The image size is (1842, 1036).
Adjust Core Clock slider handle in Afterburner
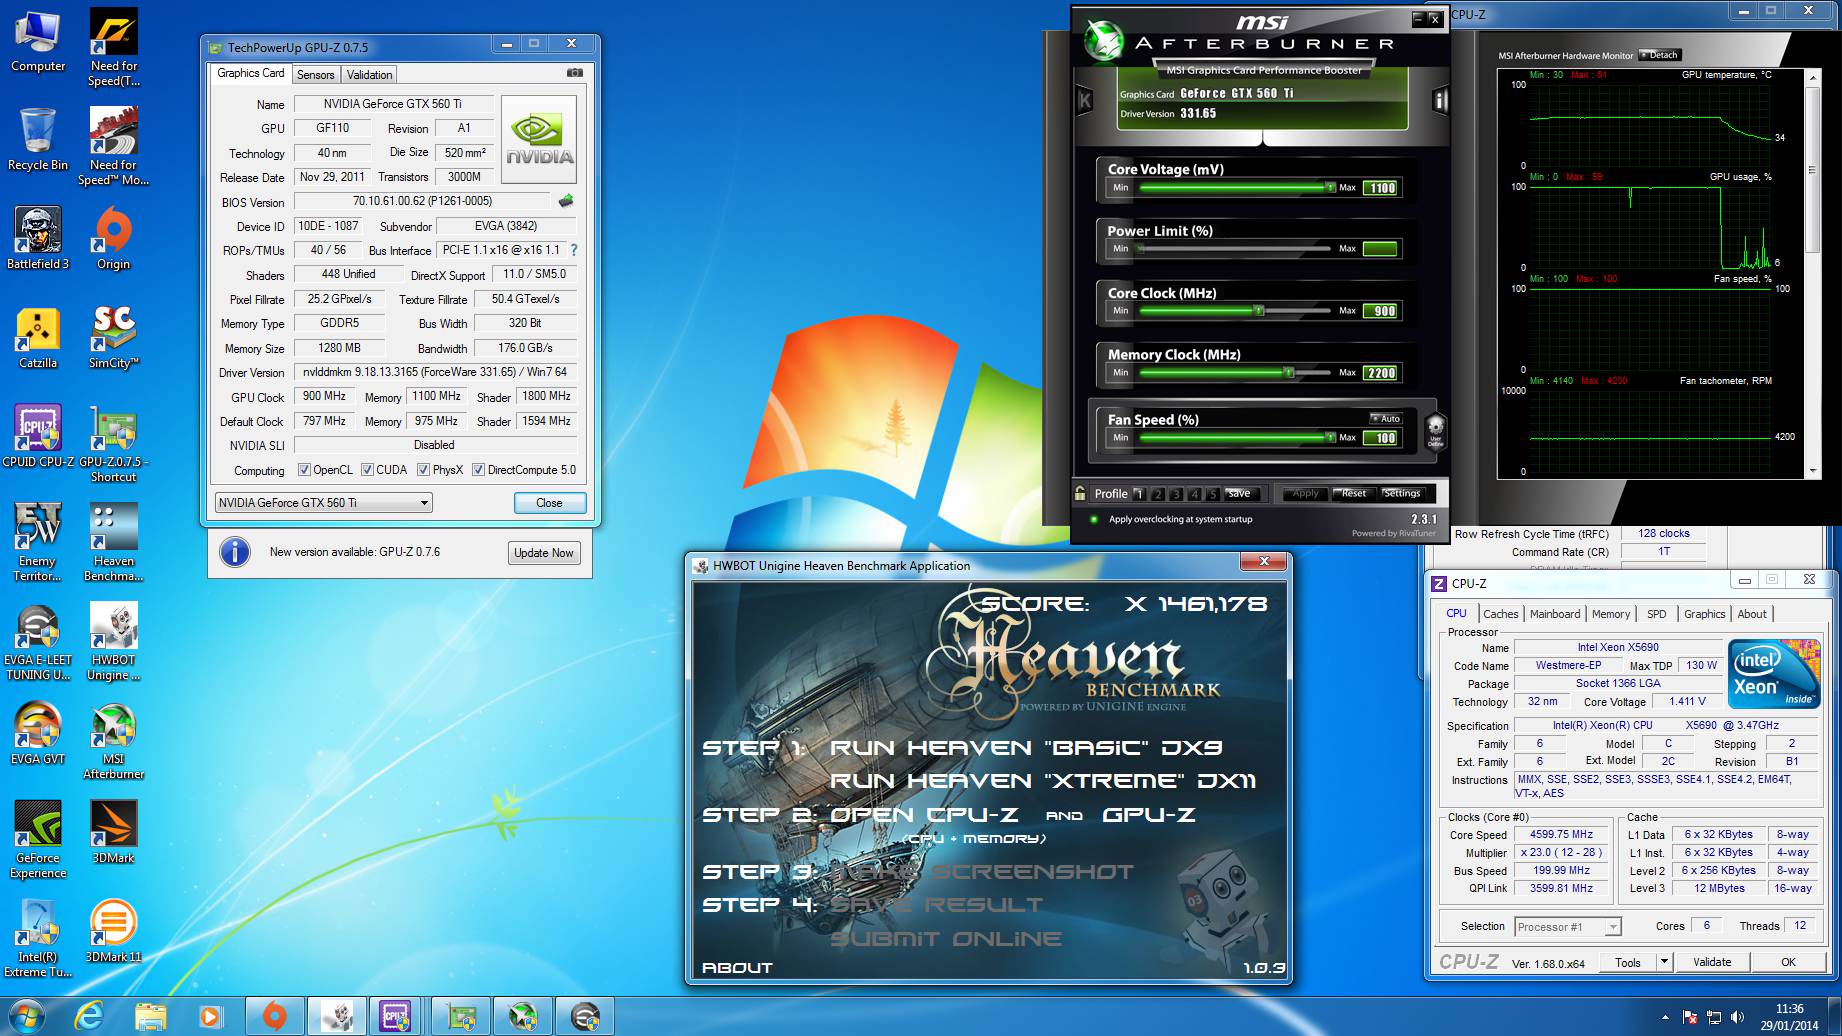tap(1259, 311)
